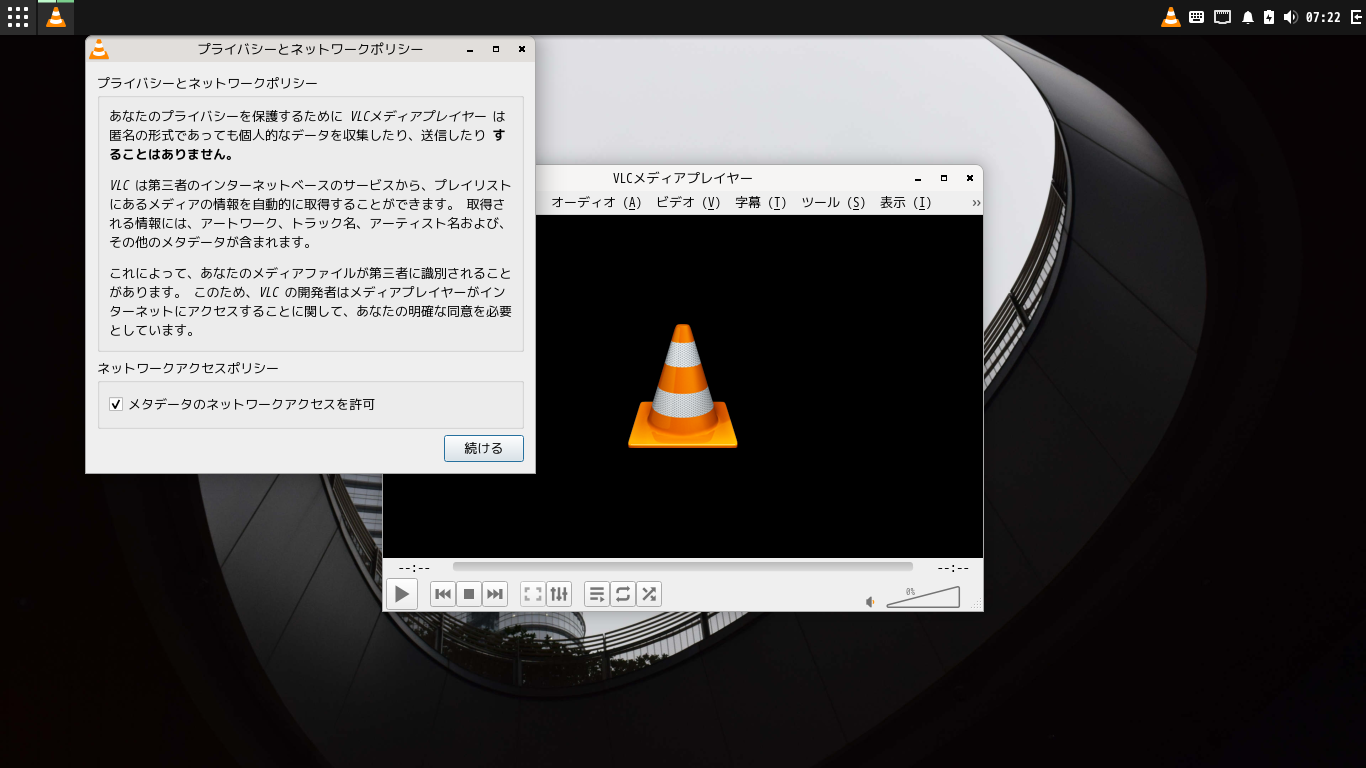Open the 表示(I) menu

(906, 203)
